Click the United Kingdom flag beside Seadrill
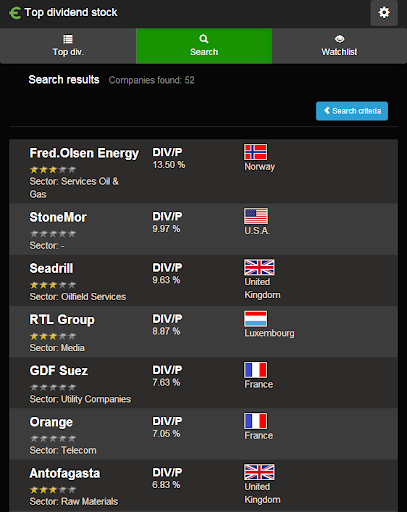The image size is (407, 512). 259,267
